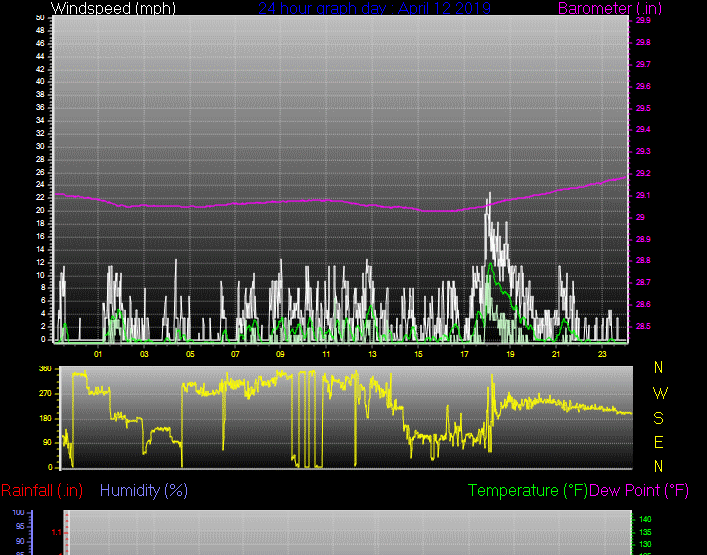Click humidity axis value 95
Screen dimensions: 707x555
[x=20, y=527]
